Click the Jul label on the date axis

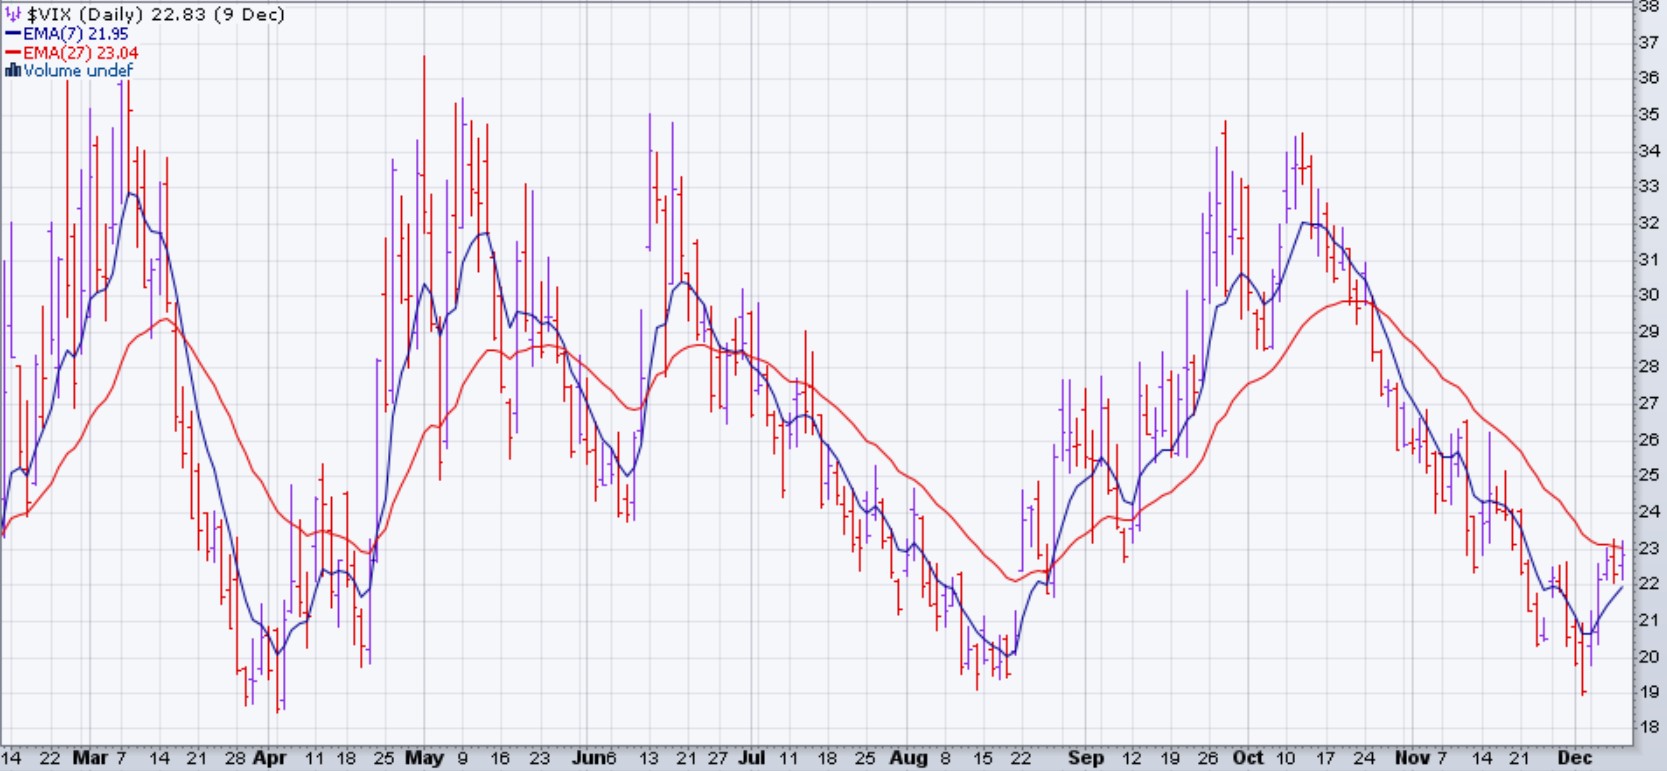point(751,758)
